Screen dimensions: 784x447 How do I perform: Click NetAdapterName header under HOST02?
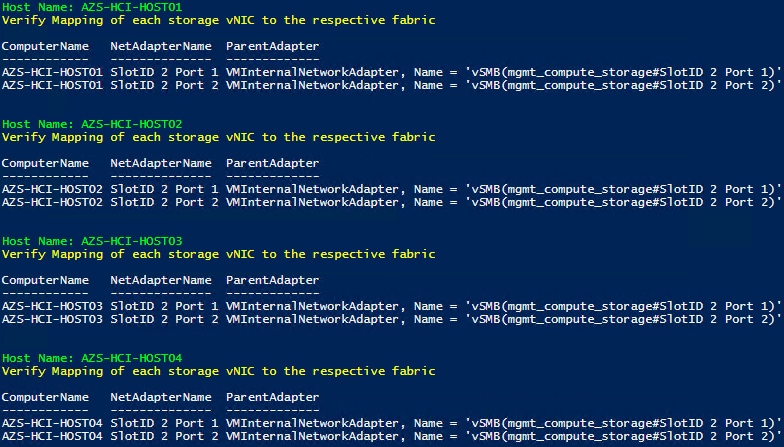pos(161,164)
